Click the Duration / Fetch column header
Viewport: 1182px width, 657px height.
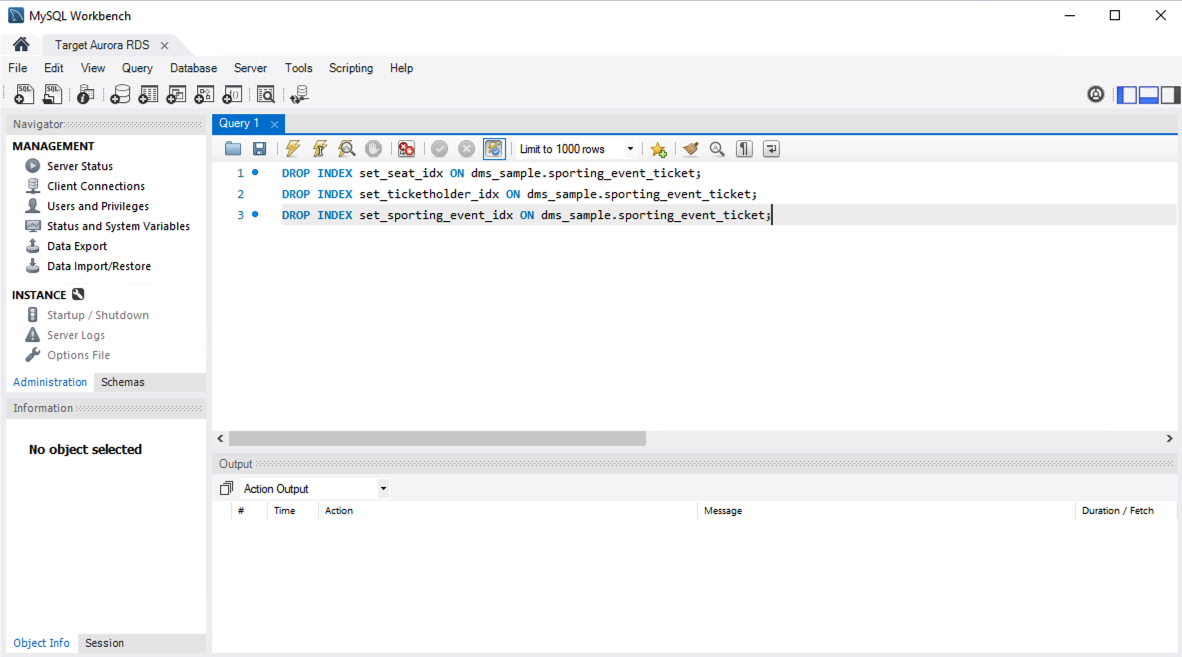pos(1117,511)
